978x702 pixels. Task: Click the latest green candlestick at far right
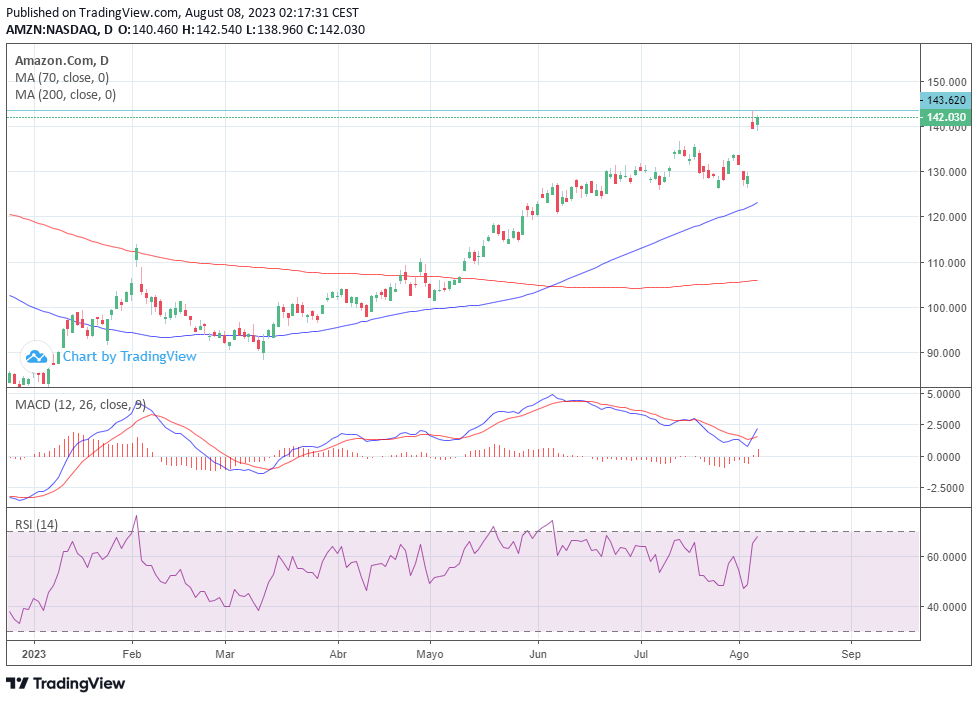[x=758, y=120]
